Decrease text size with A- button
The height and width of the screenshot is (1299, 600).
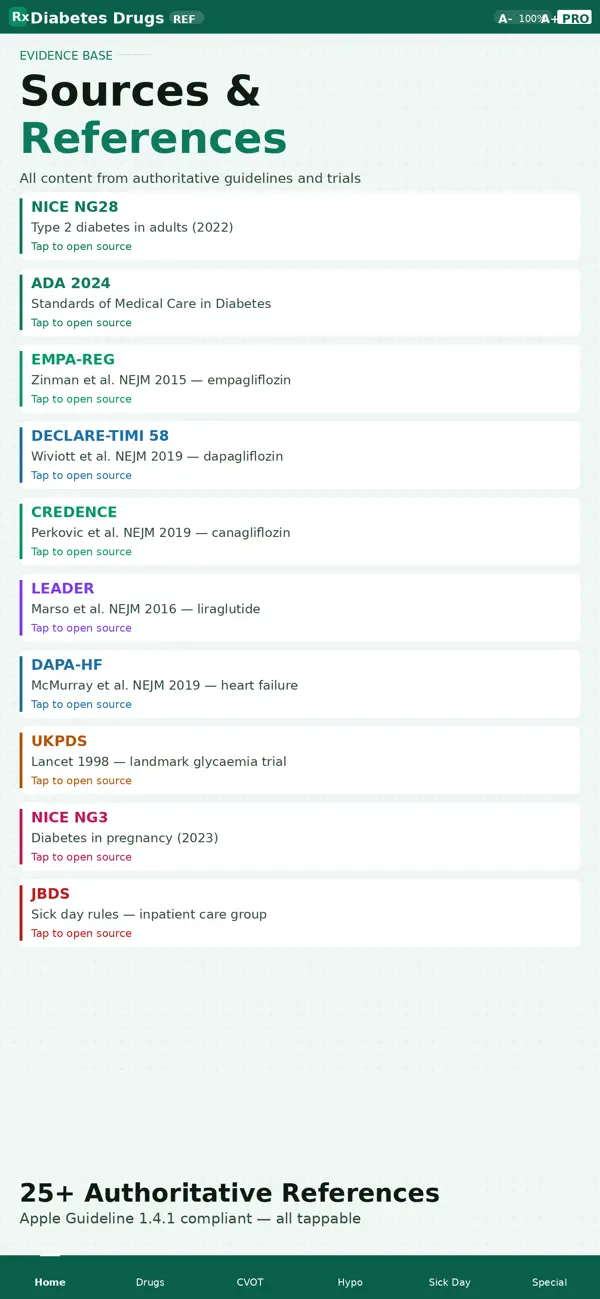pos(505,18)
